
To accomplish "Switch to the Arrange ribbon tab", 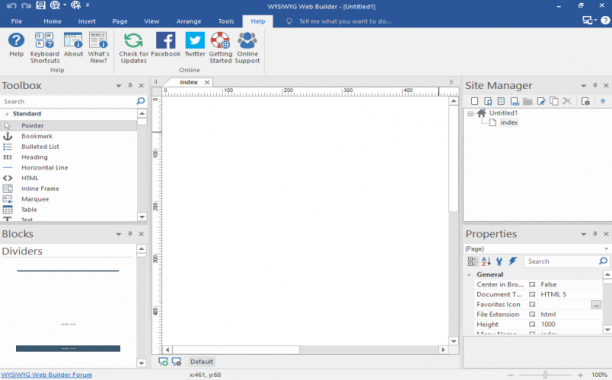I will [x=189, y=21].
